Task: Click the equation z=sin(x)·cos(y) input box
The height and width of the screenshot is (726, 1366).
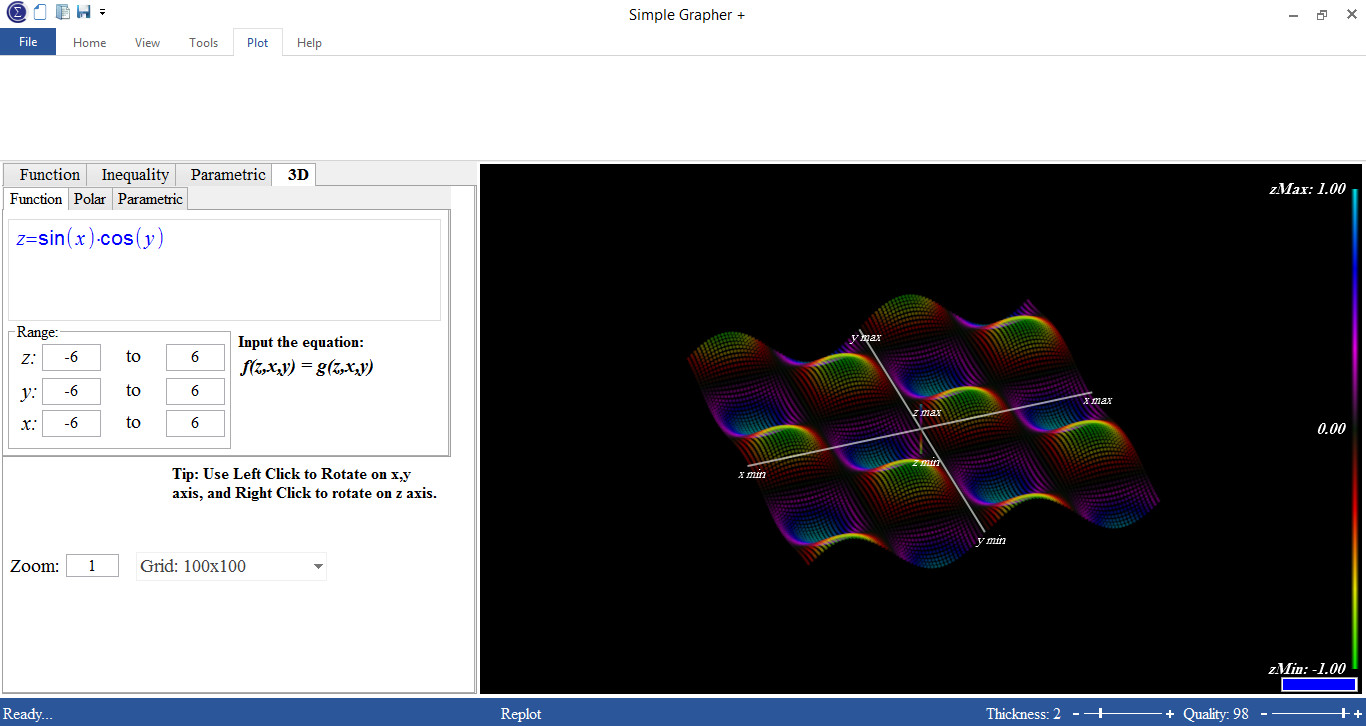Action: [x=224, y=270]
